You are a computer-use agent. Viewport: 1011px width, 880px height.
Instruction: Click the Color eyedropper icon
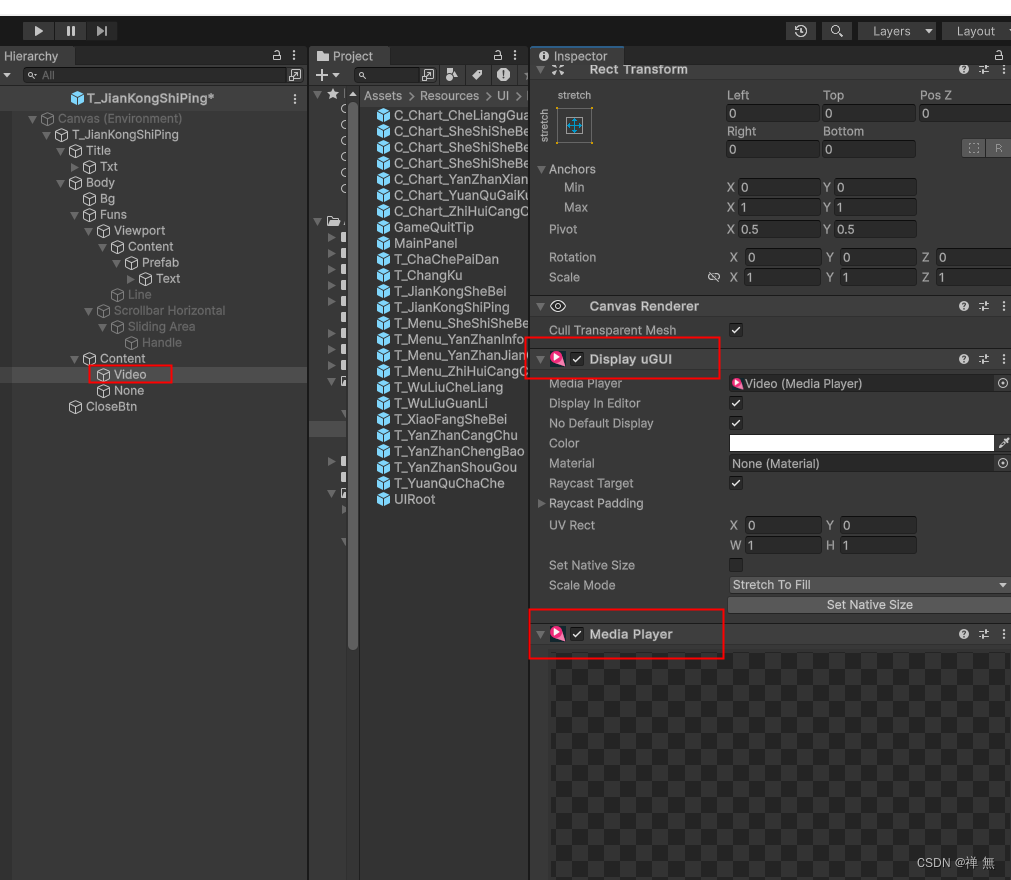tap(1003, 443)
